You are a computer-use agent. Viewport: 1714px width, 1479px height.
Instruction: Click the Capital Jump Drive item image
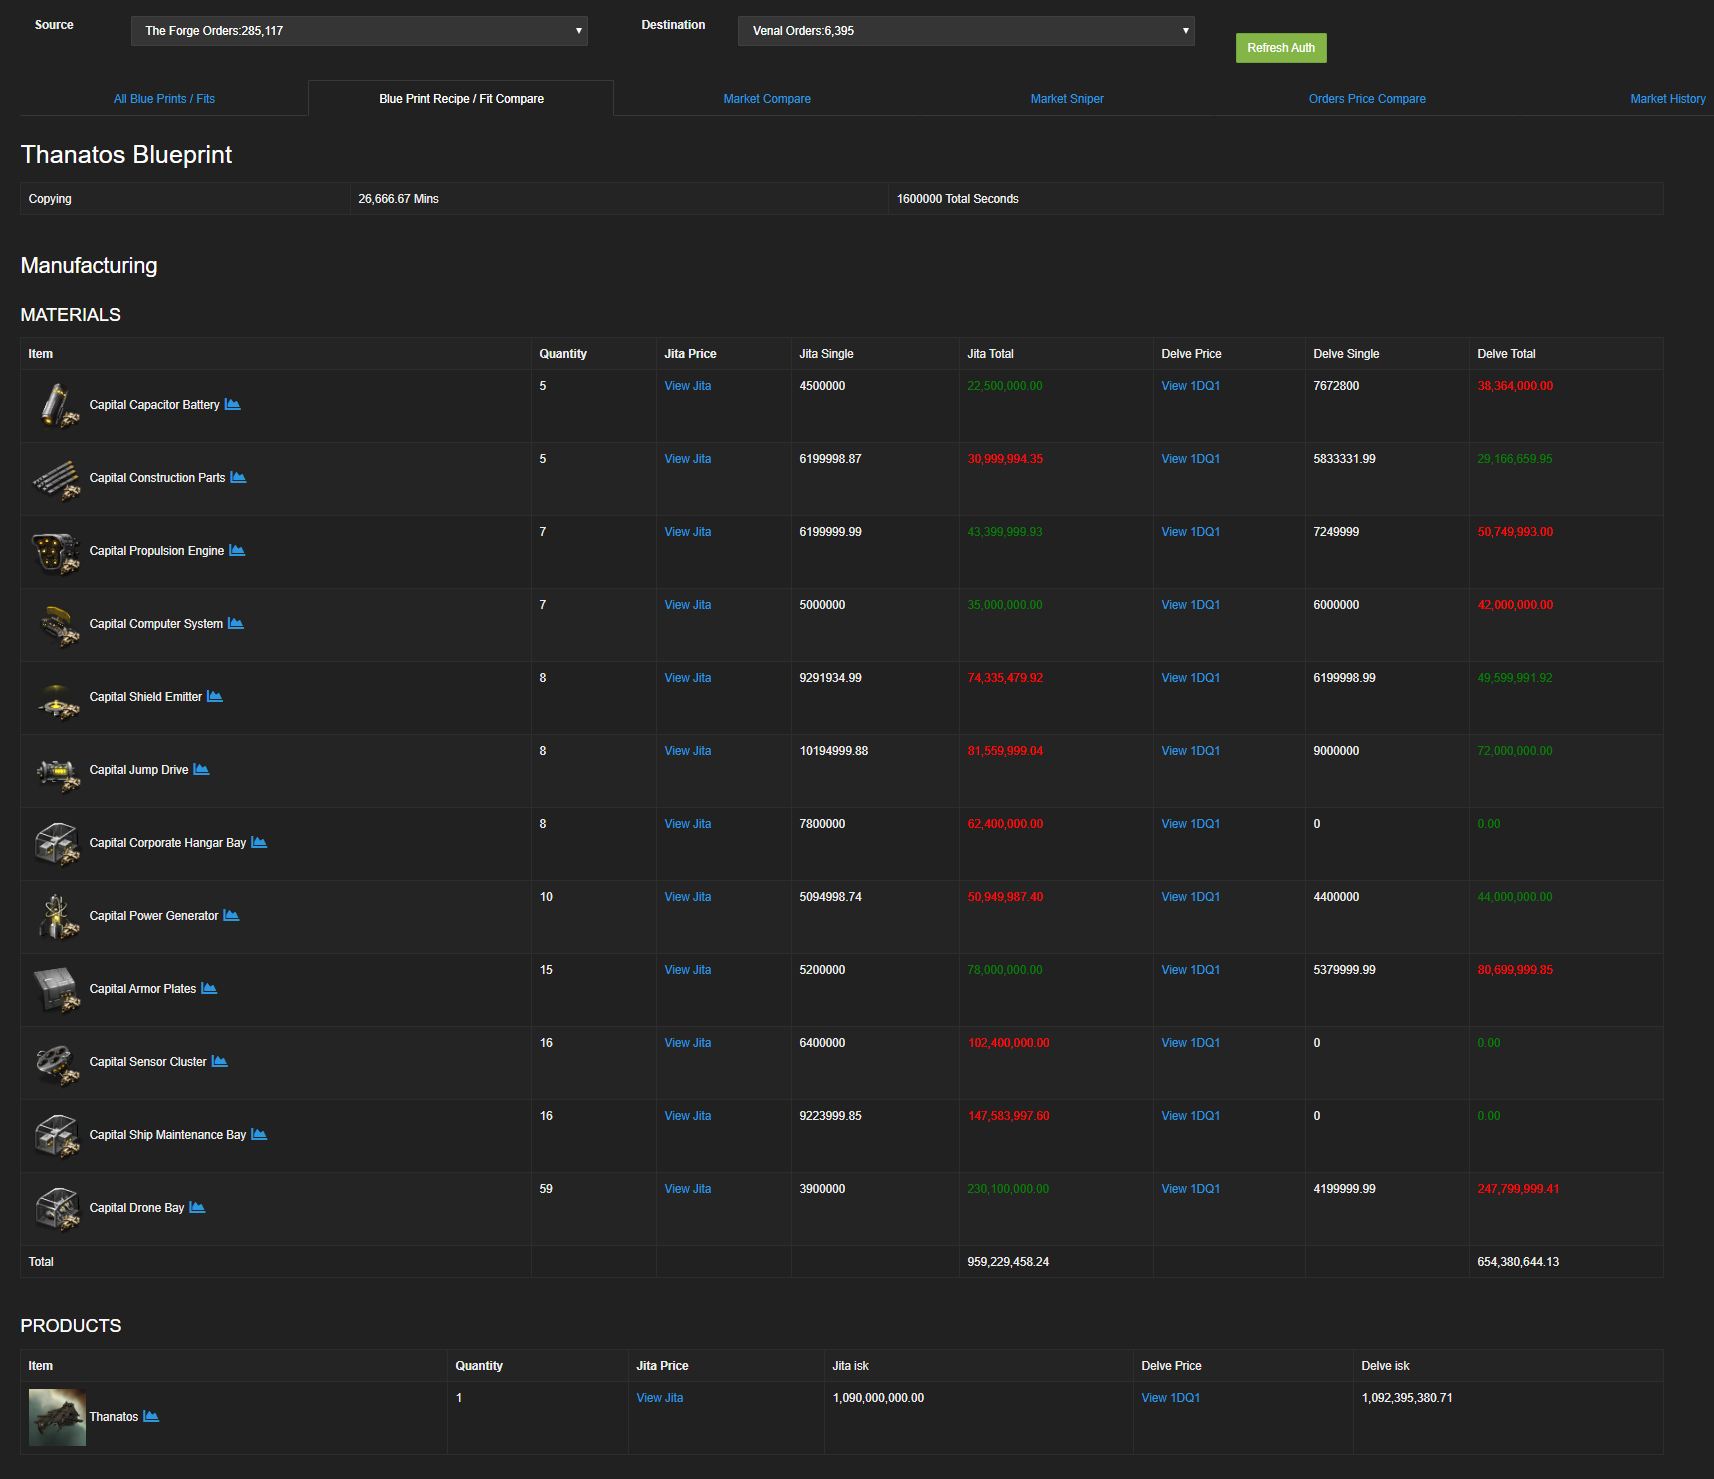pos(58,770)
